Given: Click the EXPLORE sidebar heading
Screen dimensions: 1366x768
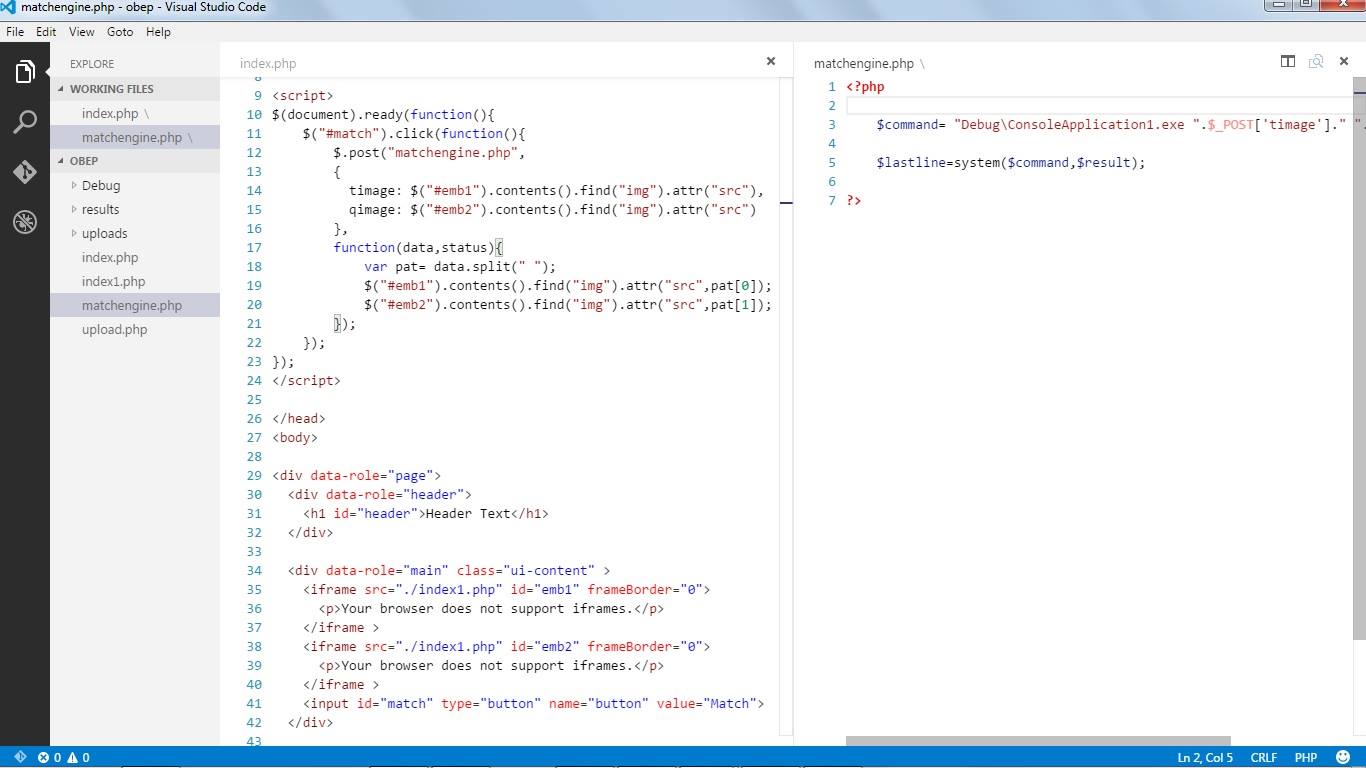Looking at the screenshot, I should click(92, 63).
